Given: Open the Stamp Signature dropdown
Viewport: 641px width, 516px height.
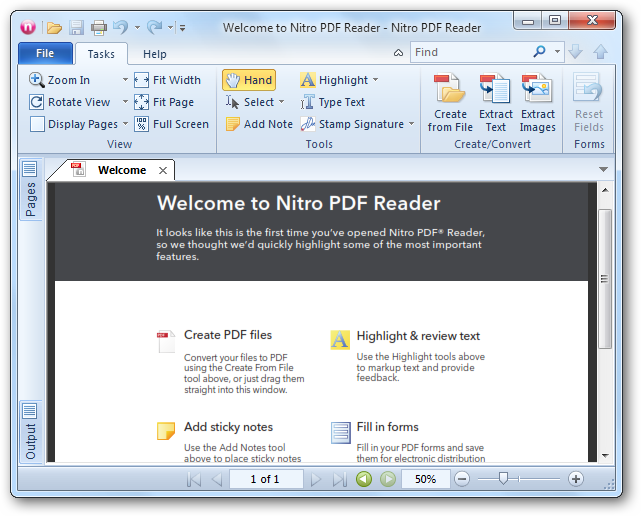Looking at the screenshot, I should (411, 124).
